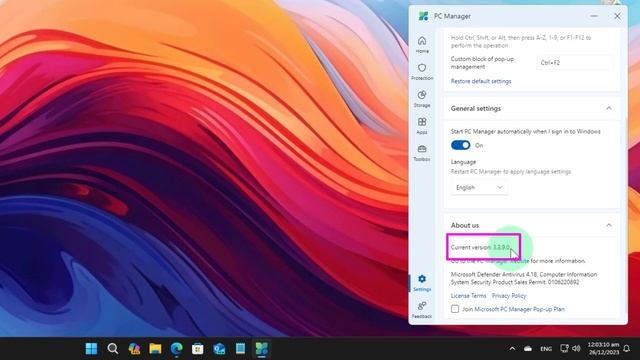This screenshot has height=360, width=640.
Task: Open File Explorer from the taskbar
Action: pyautogui.click(x=156, y=349)
